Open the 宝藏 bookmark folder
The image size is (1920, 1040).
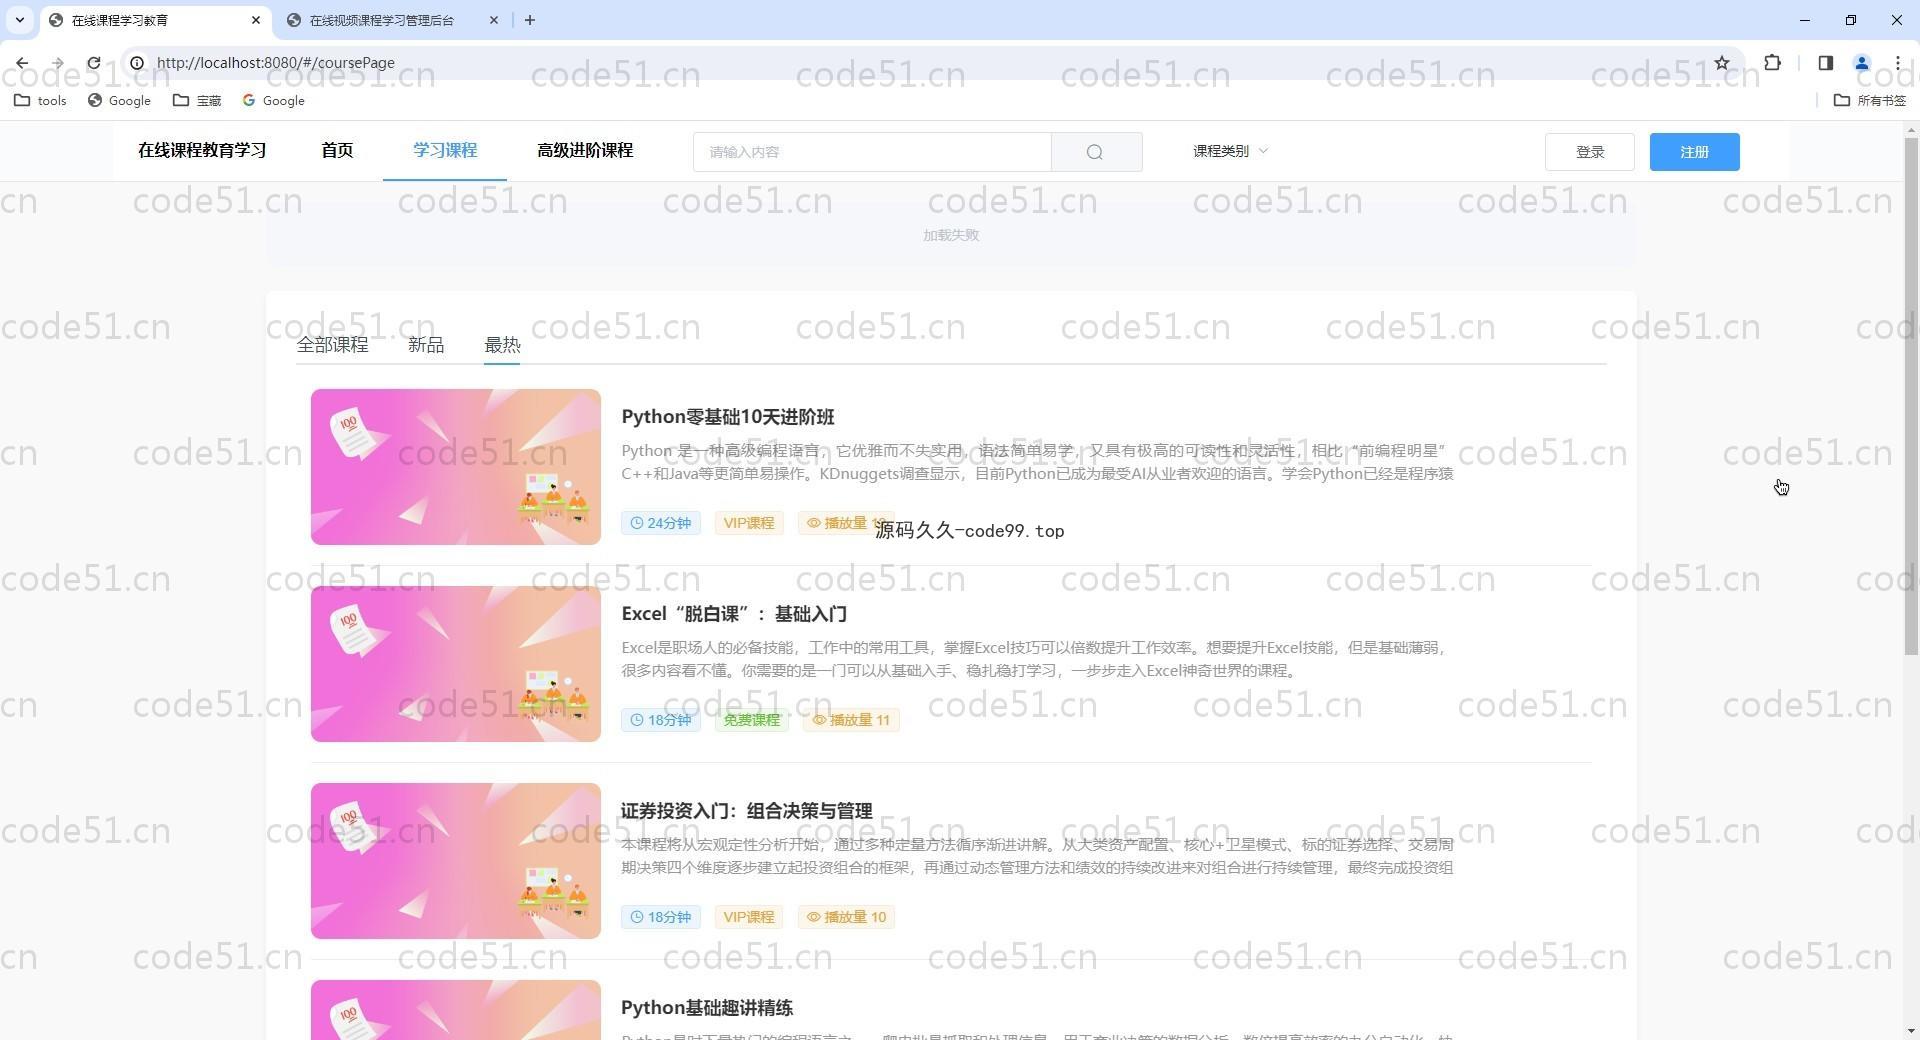click(x=197, y=100)
